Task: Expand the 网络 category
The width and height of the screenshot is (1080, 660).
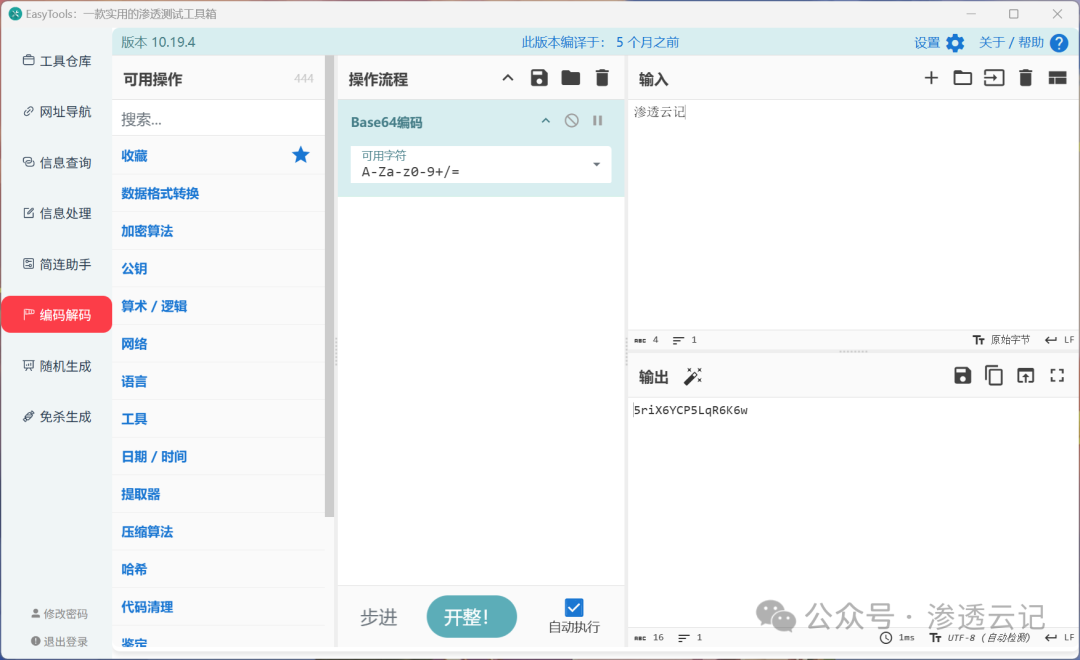Action: click(x=218, y=343)
